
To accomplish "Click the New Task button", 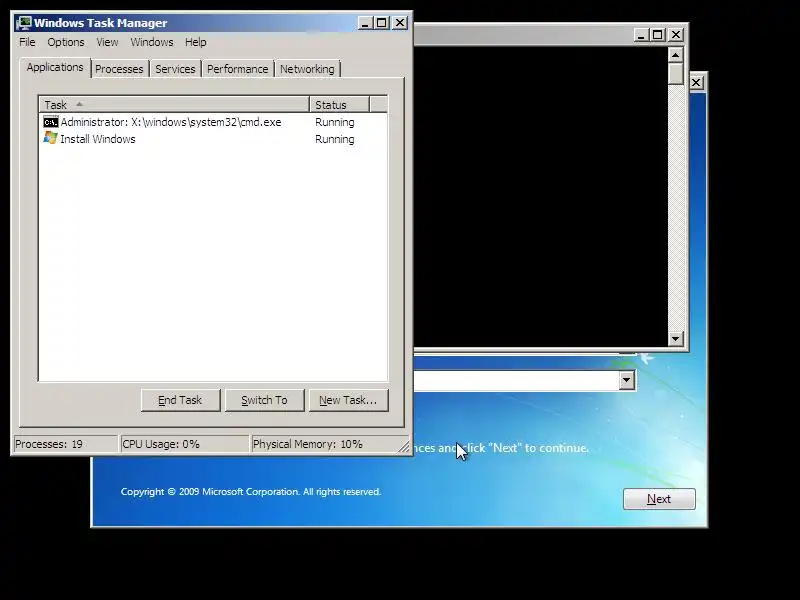I will [348, 400].
